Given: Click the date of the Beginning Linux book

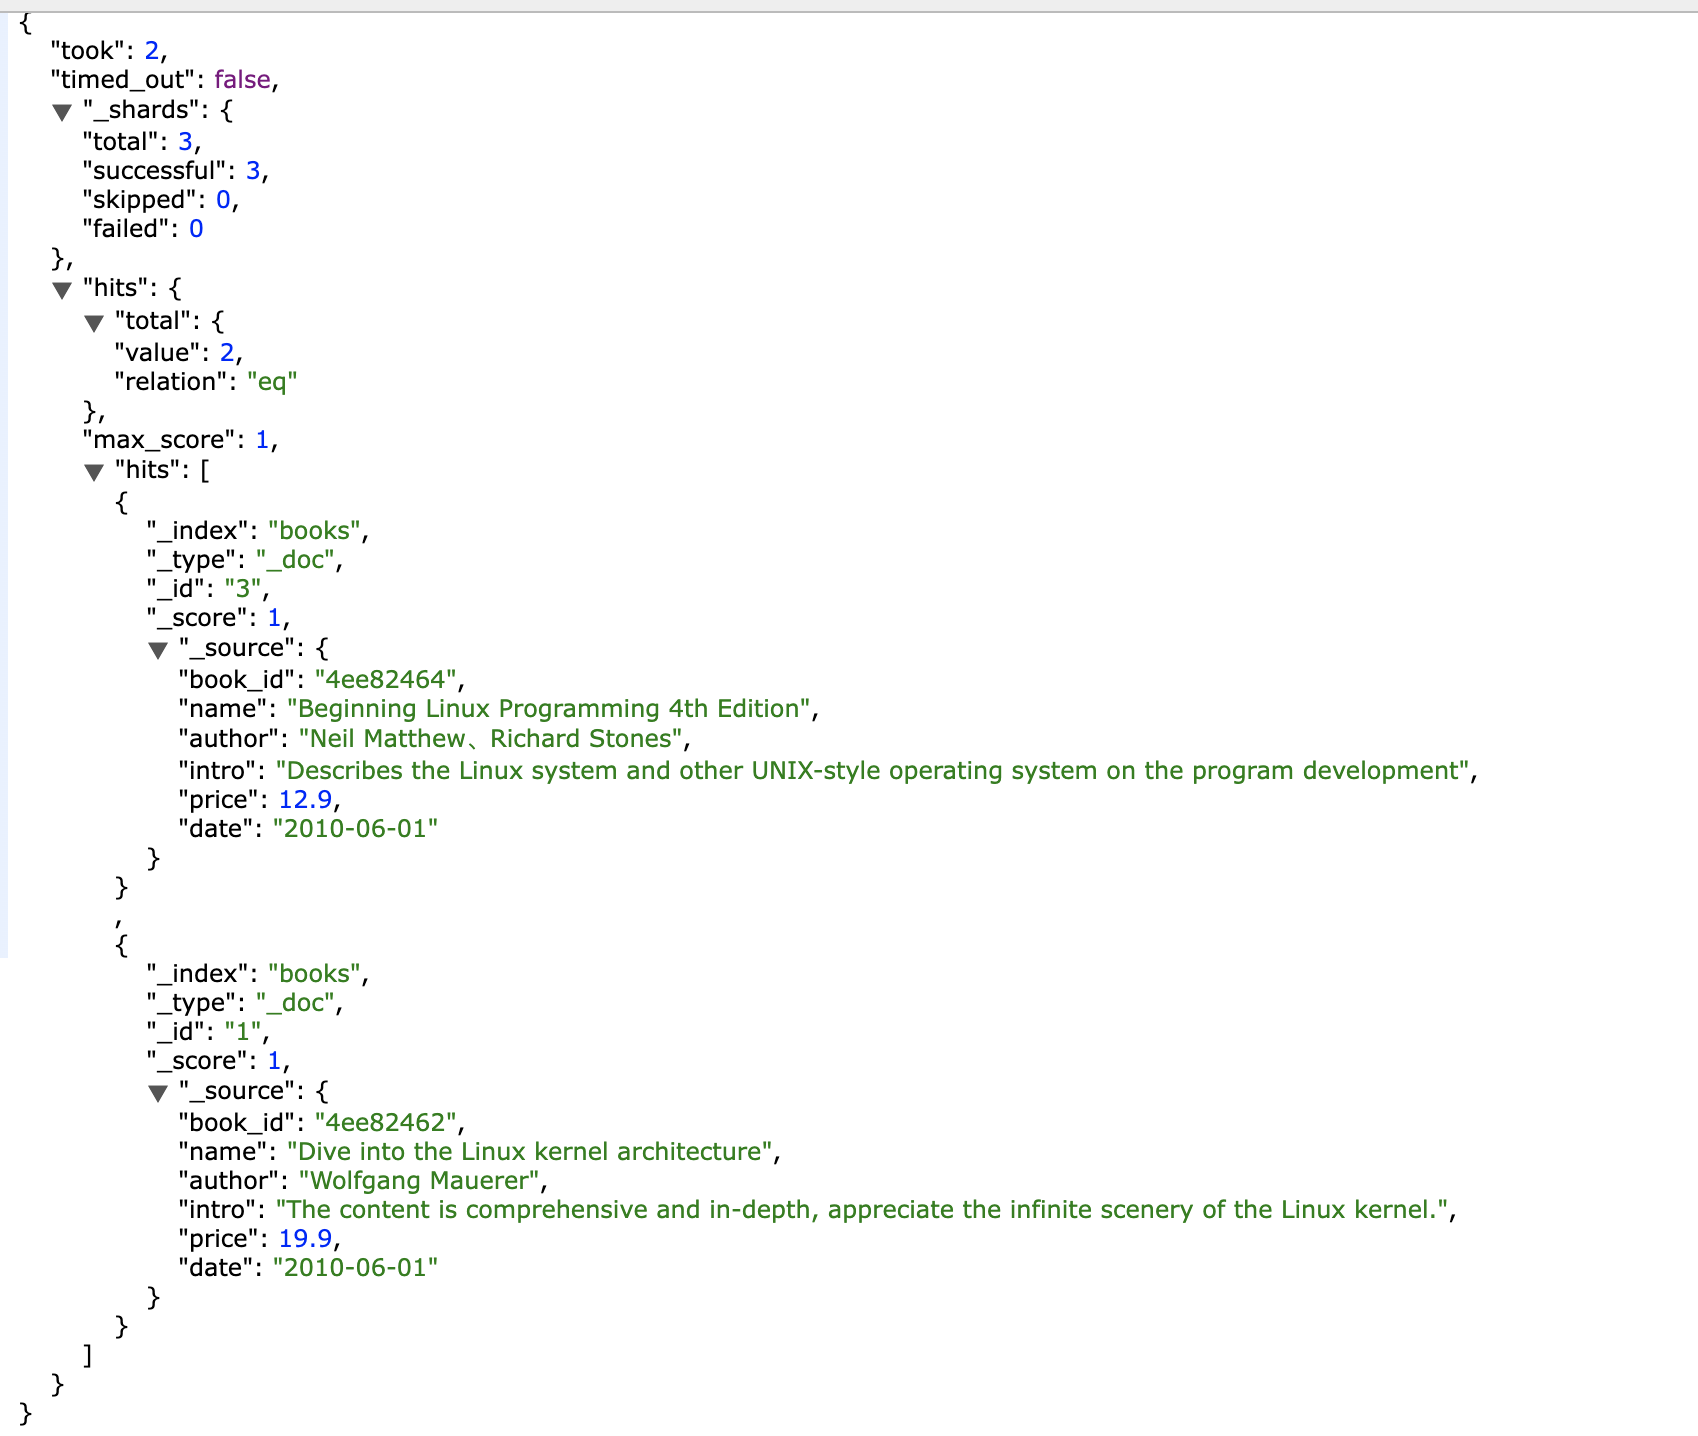Looking at the screenshot, I should [355, 829].
